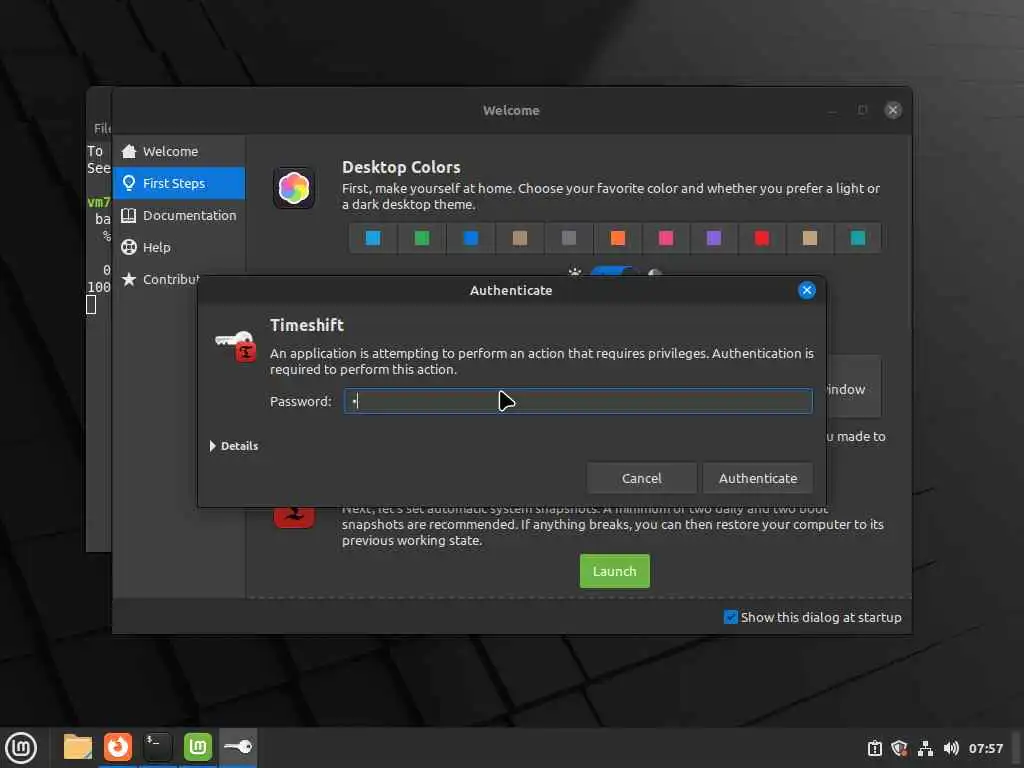The image size is (1024, 768).
Task: Select the pink desktop color swatch
Action: [x=665, y=238]
